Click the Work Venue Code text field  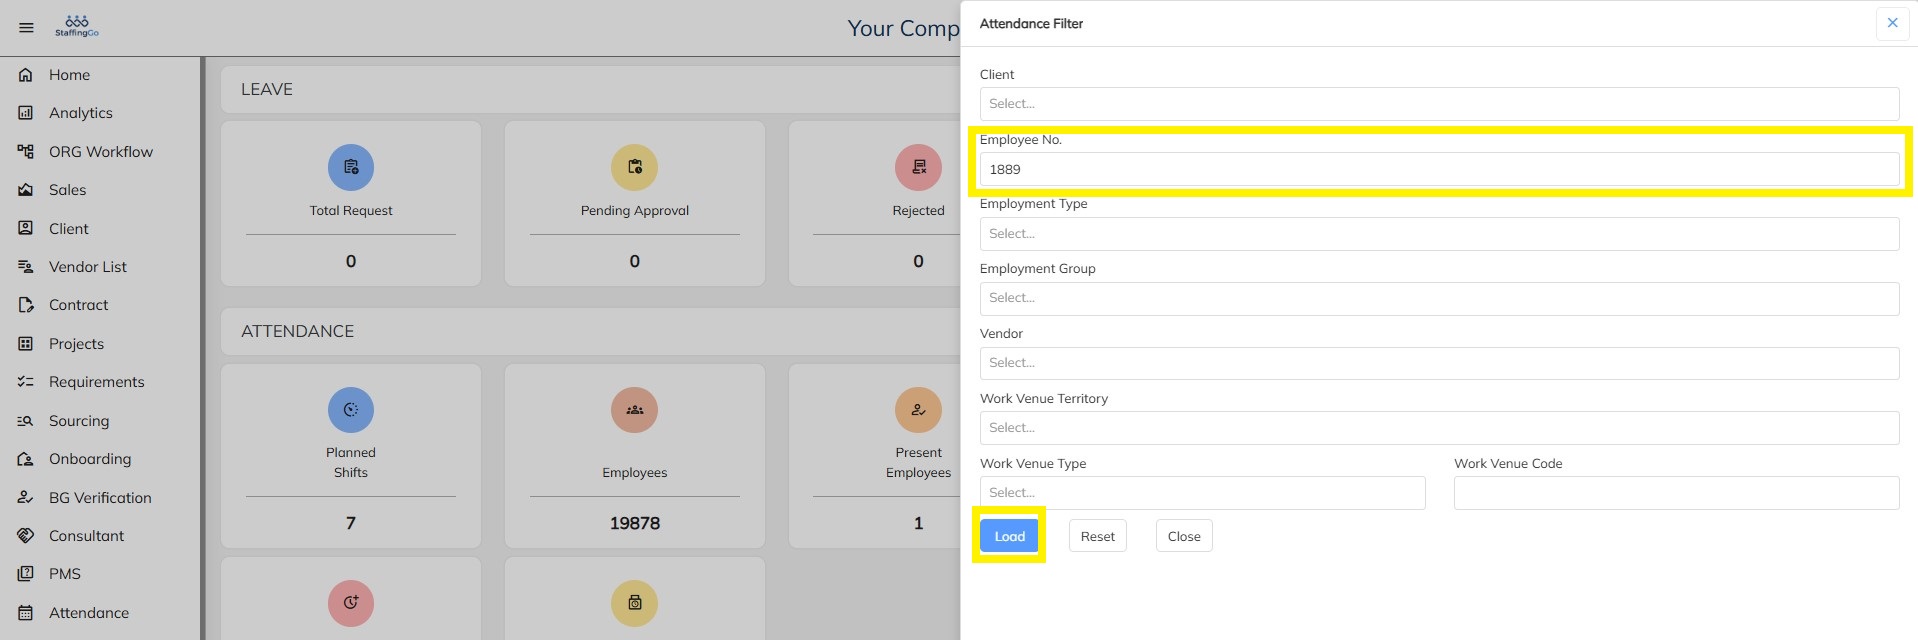(1675, 493)
